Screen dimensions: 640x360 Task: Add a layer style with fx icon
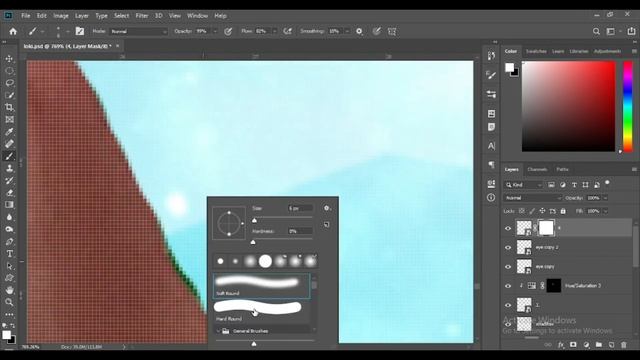[x=561, y=345]
